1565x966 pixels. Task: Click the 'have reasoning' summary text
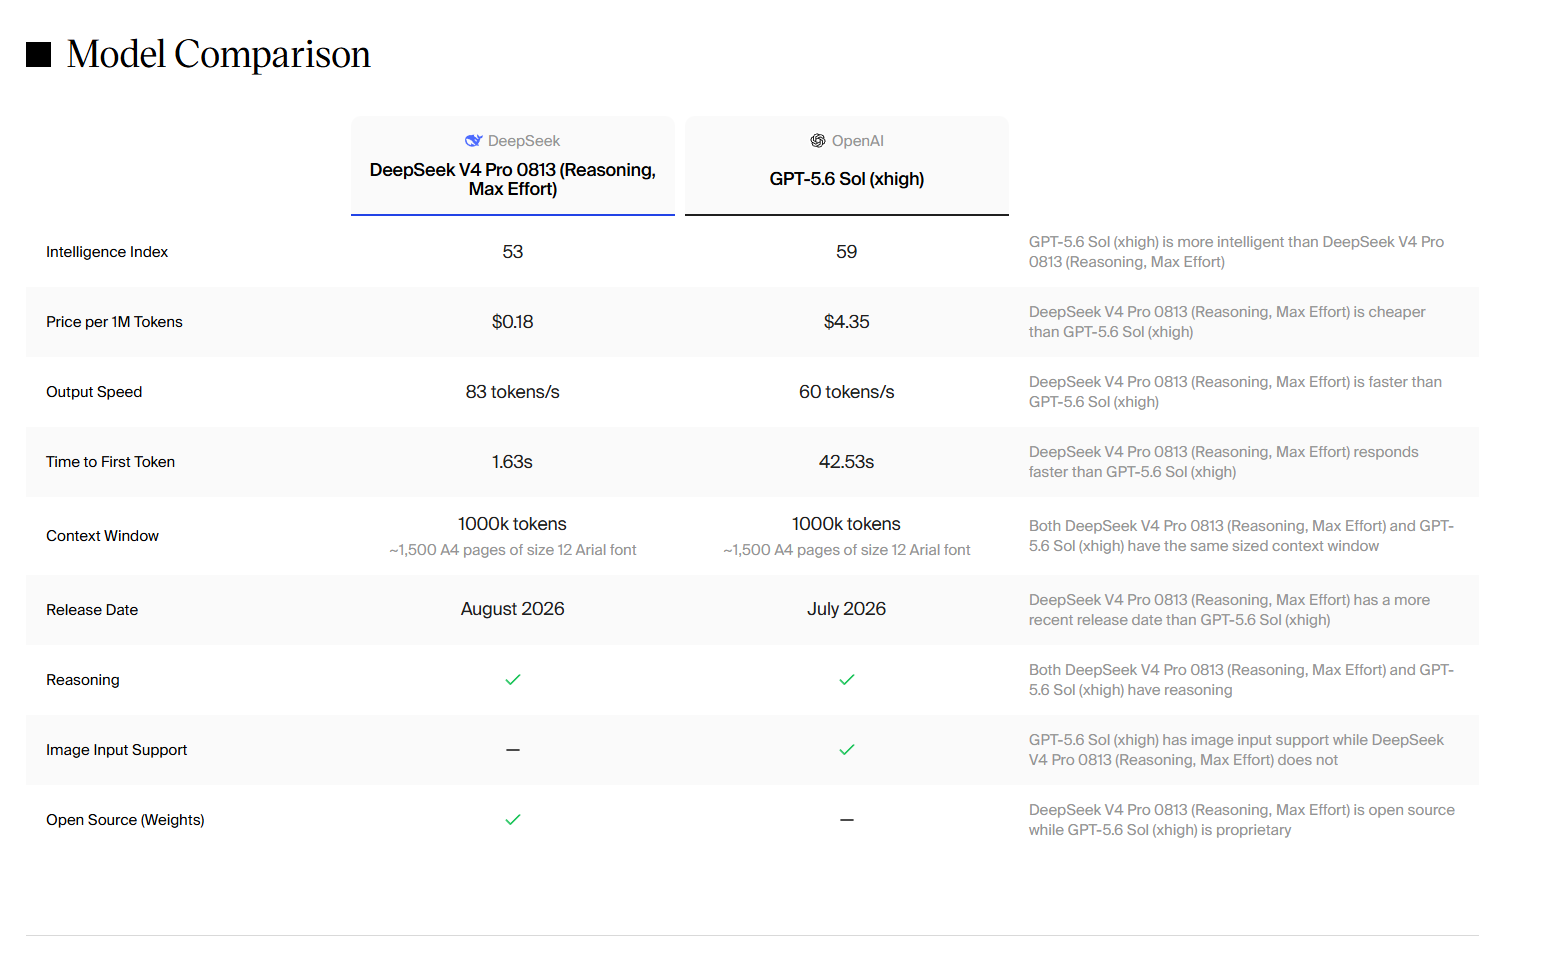click(x=1242, y=680)
